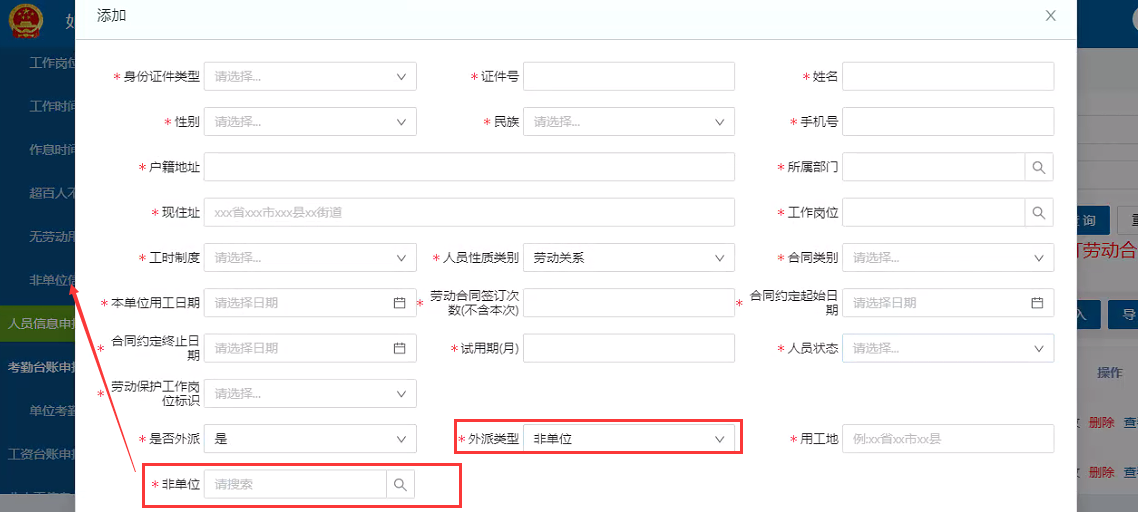
Task: Click the 劳动合同签订次数 input field
Action: pyautogui.click(x=629, y=303)
